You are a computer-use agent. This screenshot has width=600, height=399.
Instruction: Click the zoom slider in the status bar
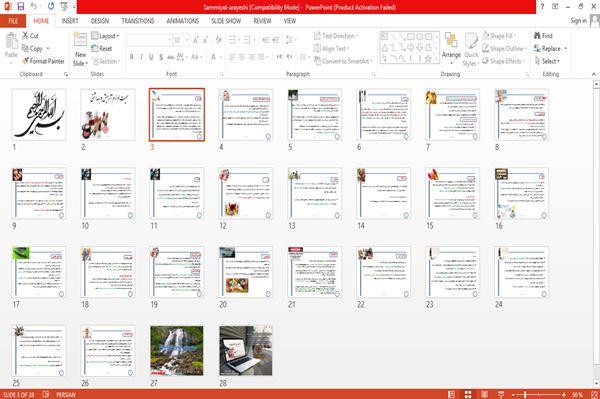pos(538,394)
